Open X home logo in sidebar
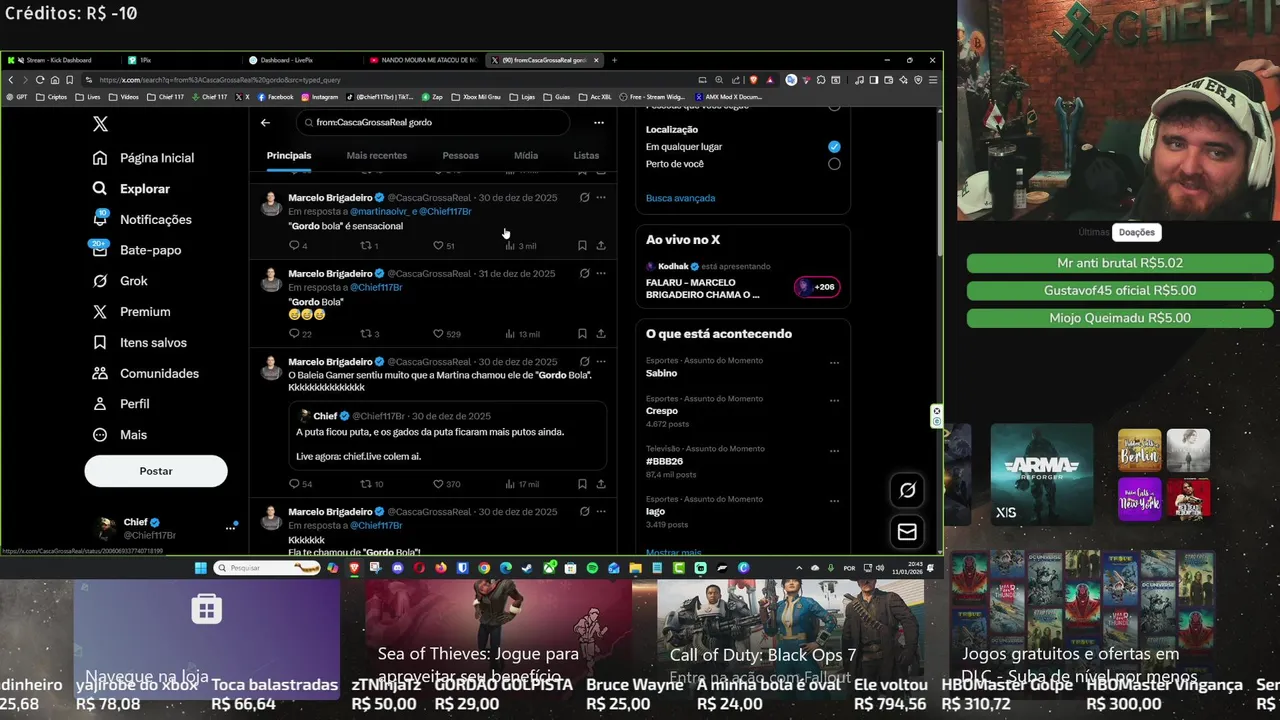 click(x=100, y=124)
